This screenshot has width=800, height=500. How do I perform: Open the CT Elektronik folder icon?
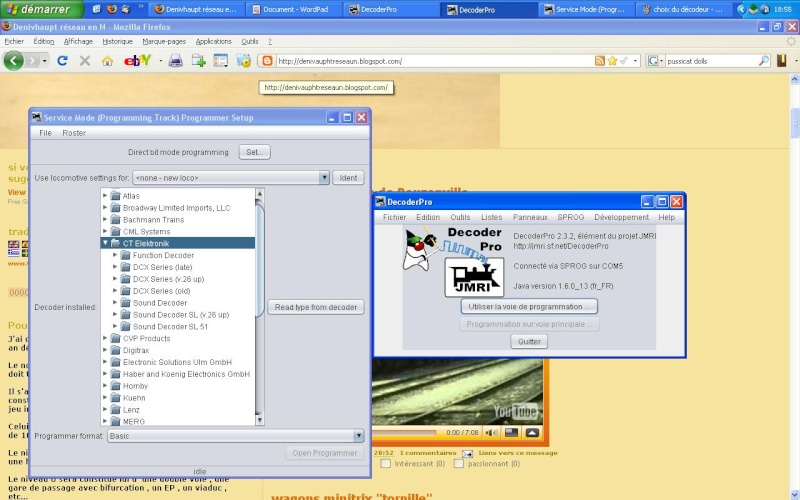pyautogui.click(x=115, y=243)
